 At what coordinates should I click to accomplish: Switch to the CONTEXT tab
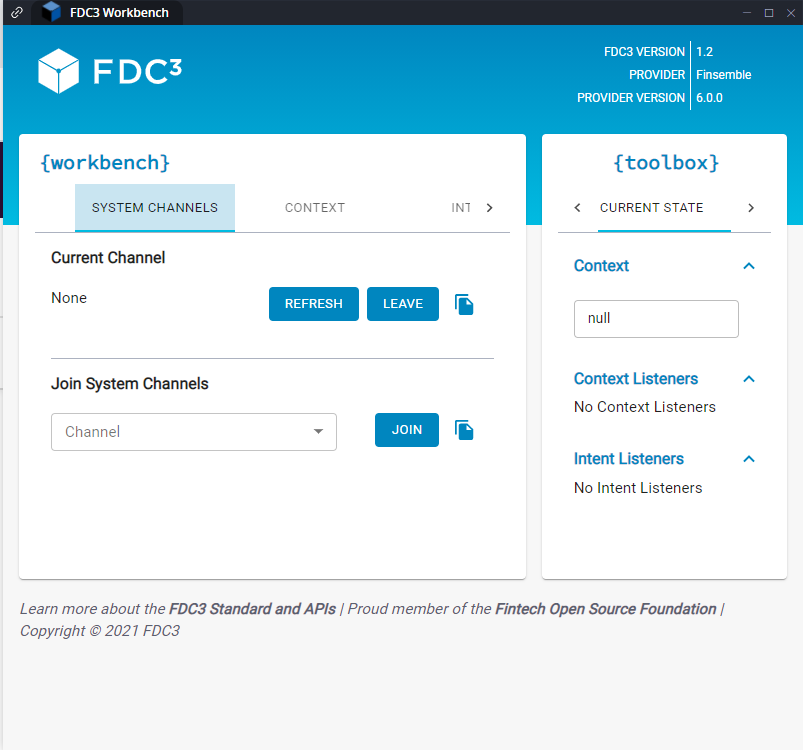[x=315, y=208]
